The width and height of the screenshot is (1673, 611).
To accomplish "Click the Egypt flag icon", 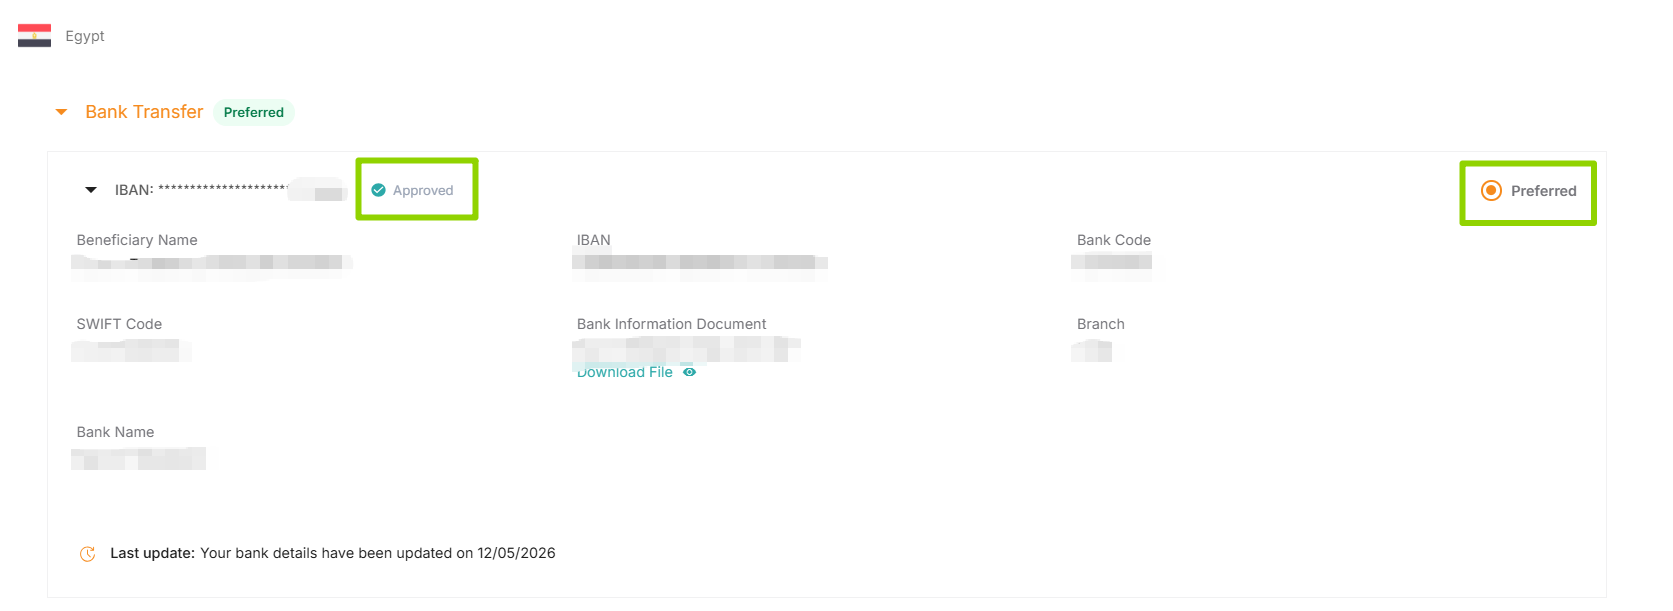I will coord(34,36).
